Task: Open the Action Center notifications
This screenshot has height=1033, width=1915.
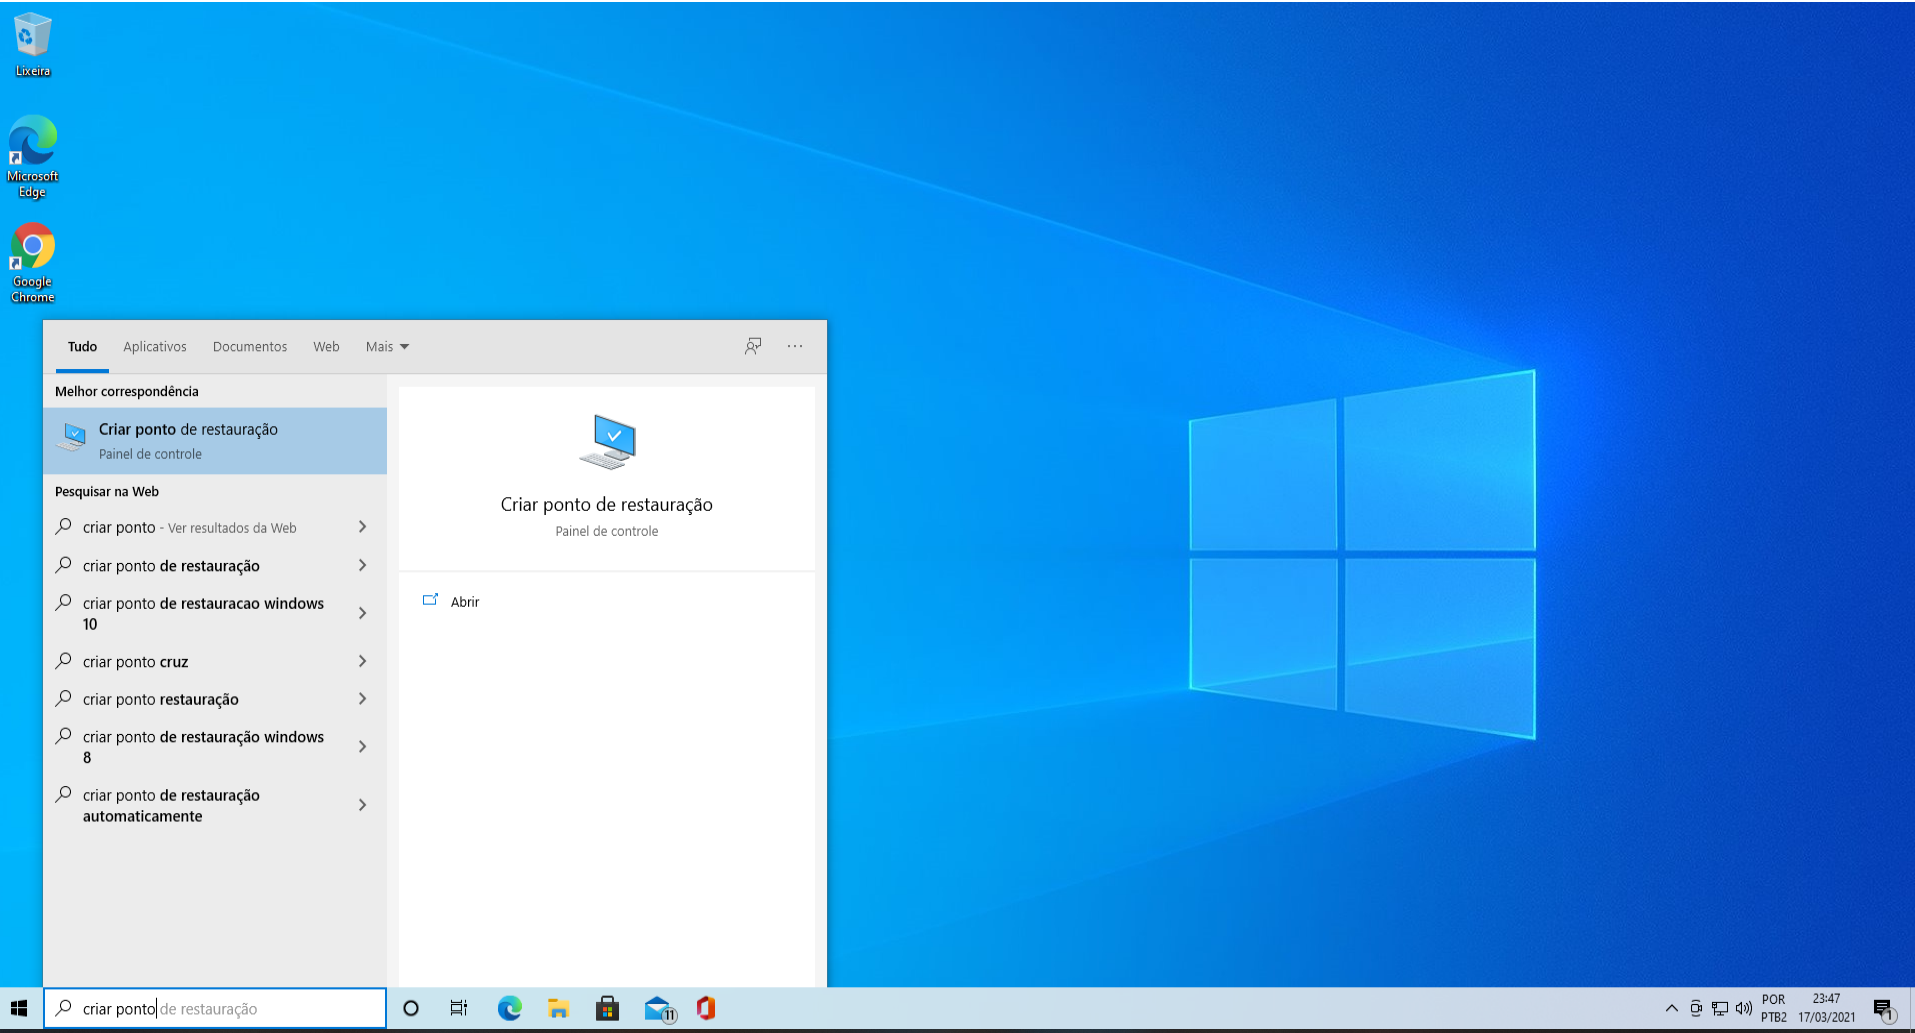Action: click(1886, 1008)
